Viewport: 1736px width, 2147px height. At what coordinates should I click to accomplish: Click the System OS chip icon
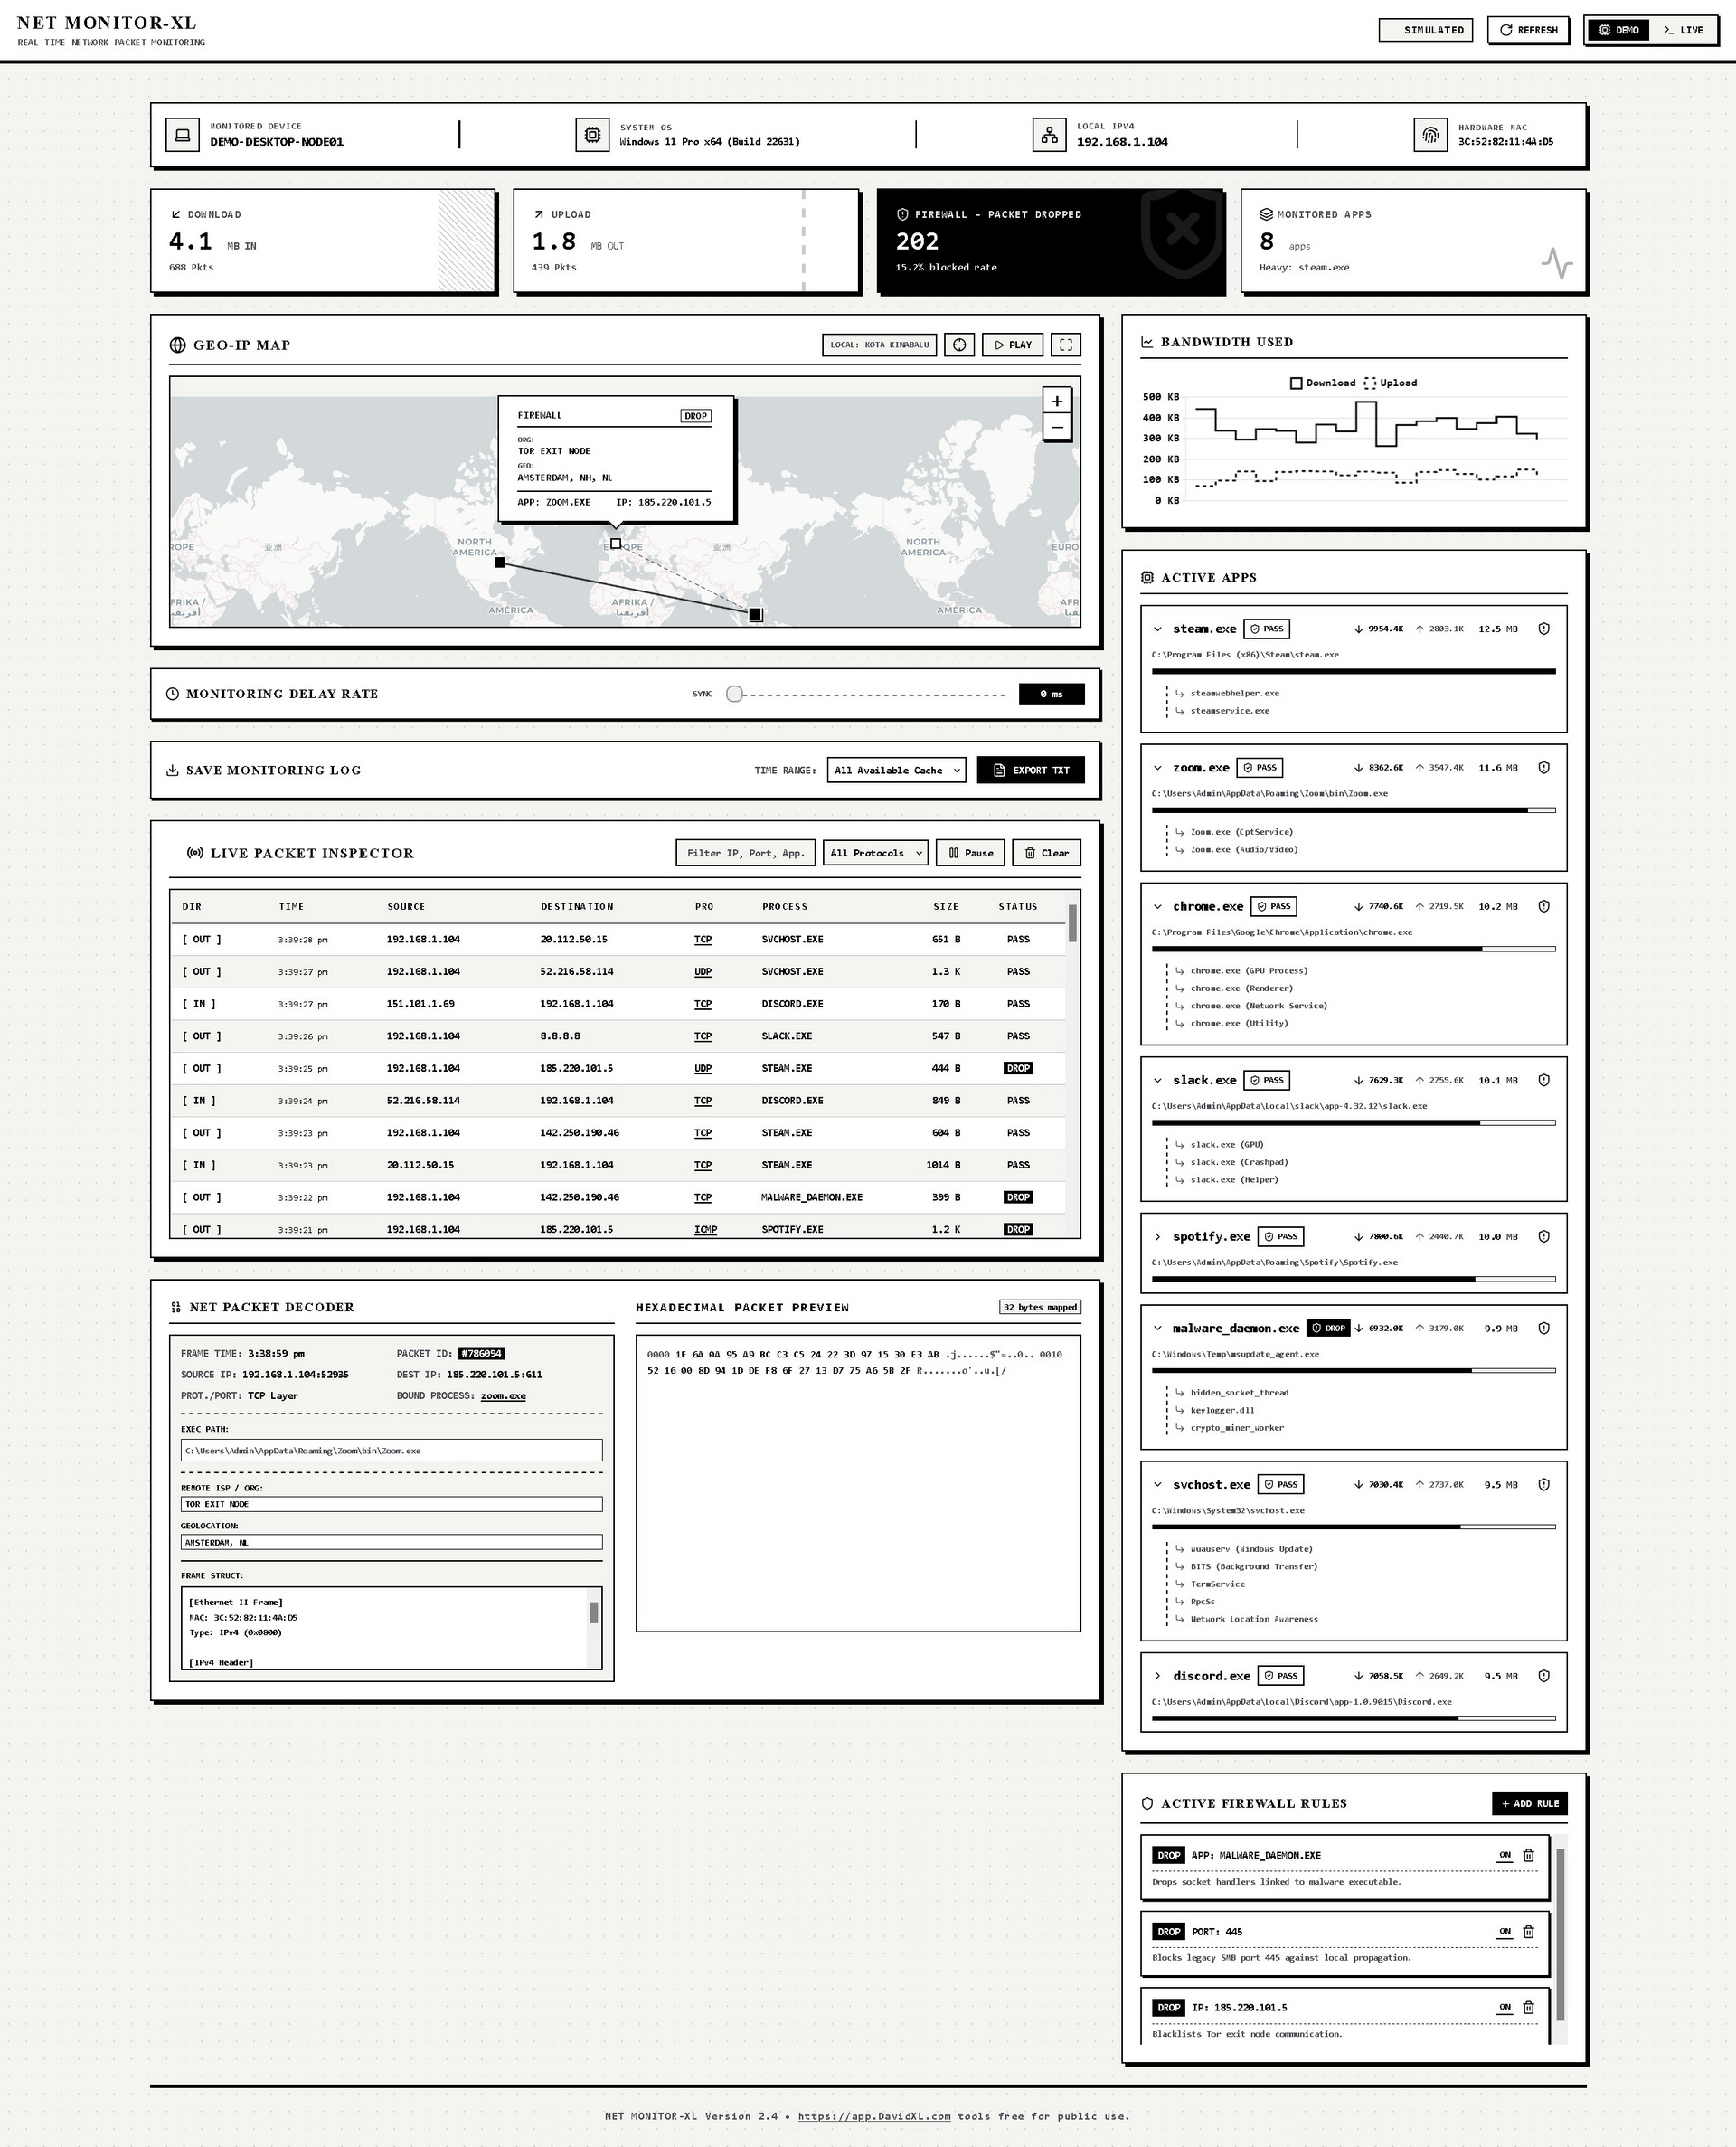(x=592, y=134)
